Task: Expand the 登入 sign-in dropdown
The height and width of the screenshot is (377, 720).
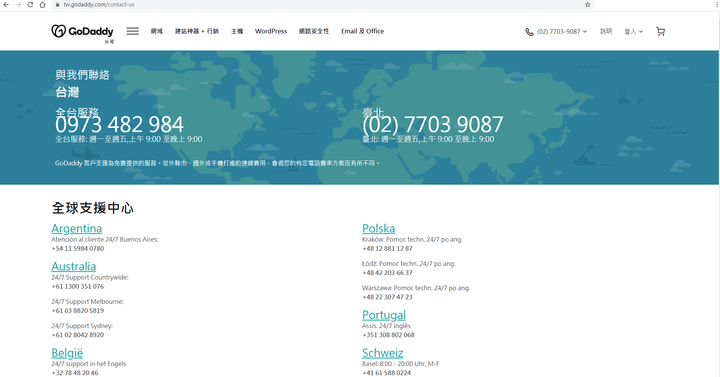Action: click(x=634, y=32)
